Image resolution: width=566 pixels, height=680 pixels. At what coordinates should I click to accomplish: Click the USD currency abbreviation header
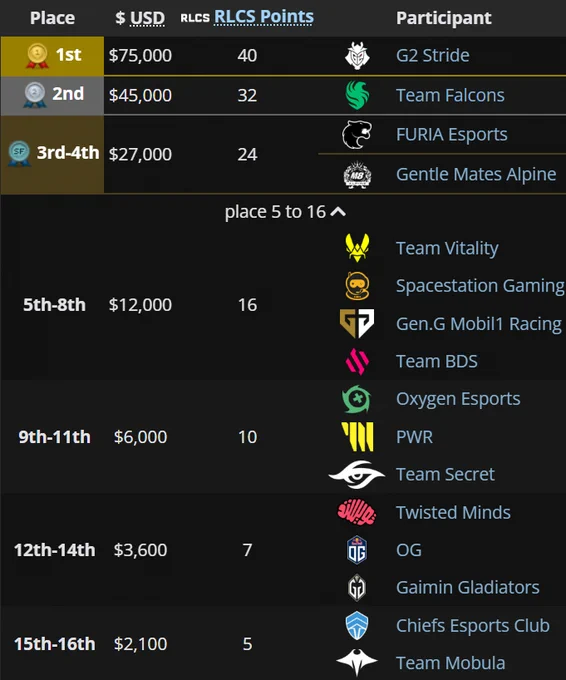147,18
